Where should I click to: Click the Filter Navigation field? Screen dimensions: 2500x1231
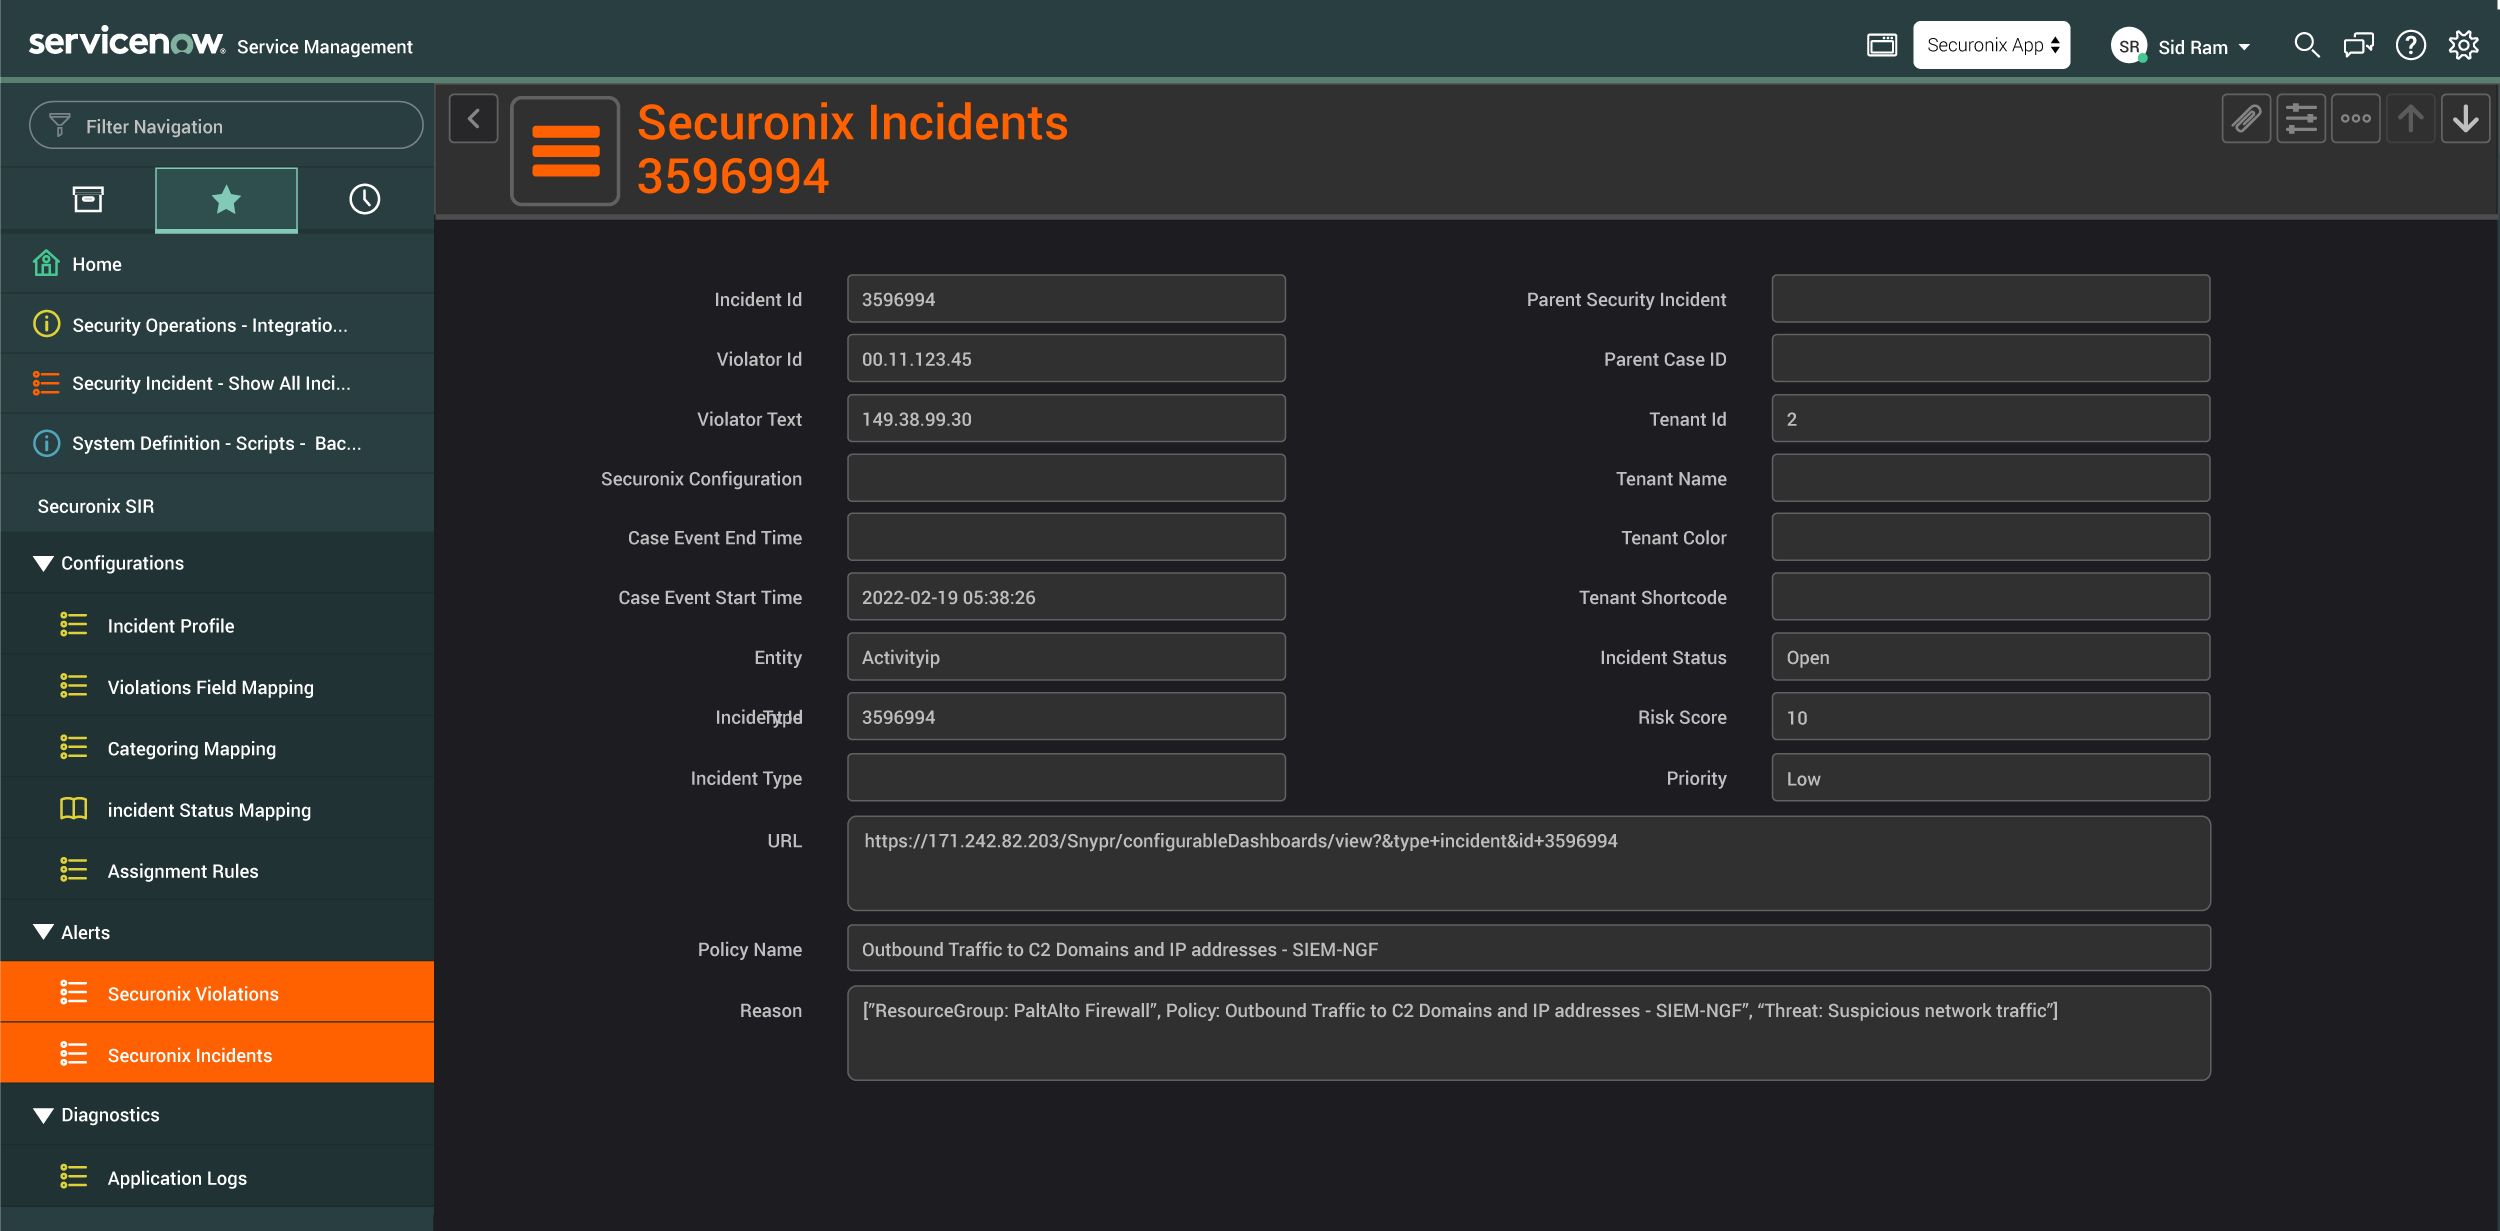click(226, 126)
